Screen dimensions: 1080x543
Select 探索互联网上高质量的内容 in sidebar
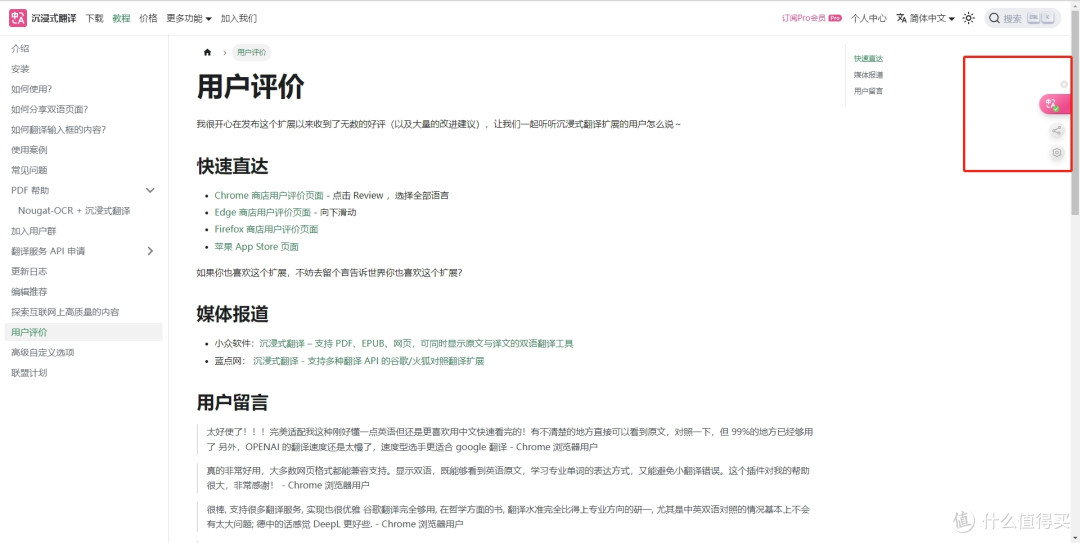coord(65,312)
